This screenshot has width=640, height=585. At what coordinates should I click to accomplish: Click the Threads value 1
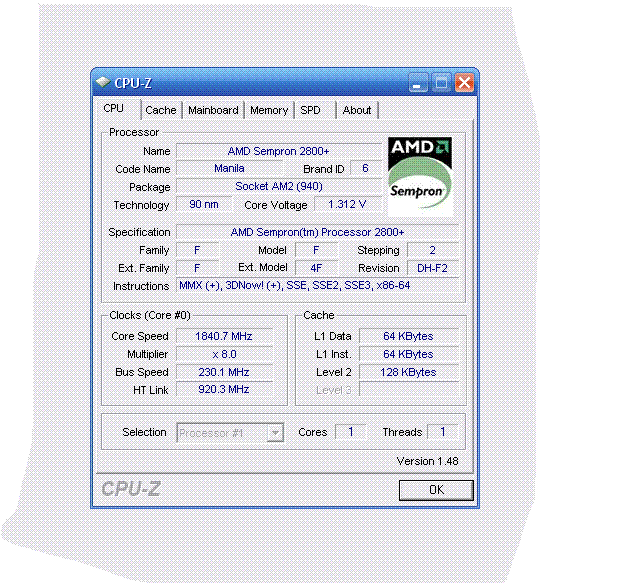(443, 432)
